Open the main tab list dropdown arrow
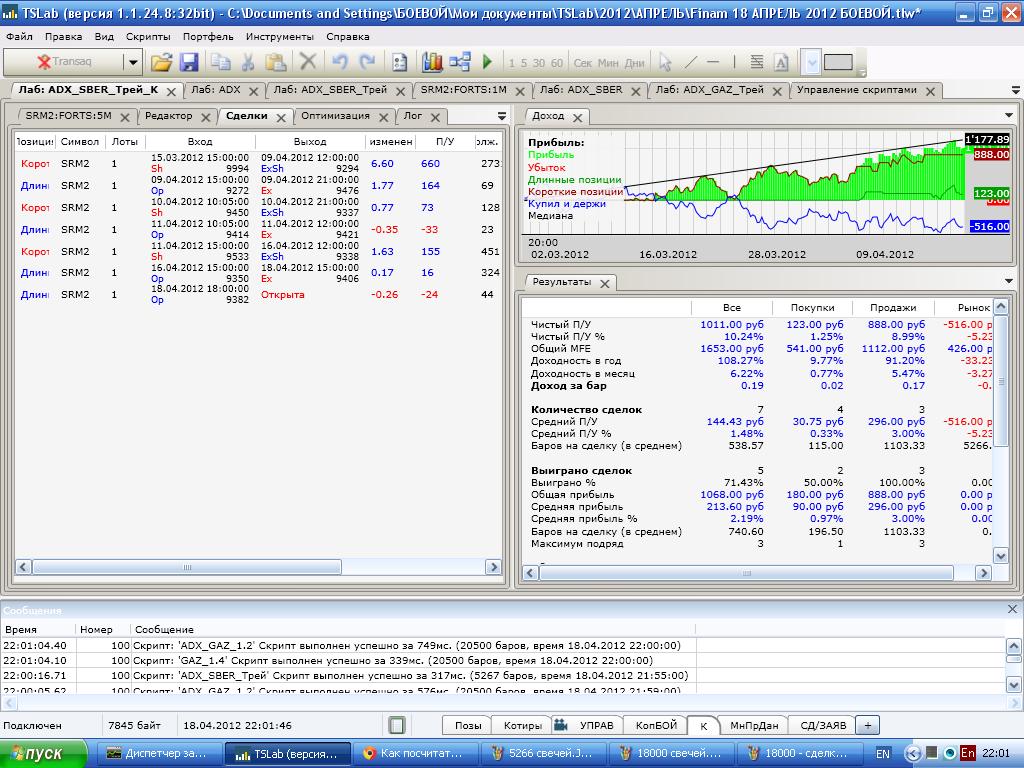1024x768 pixels. point(1016,90)
